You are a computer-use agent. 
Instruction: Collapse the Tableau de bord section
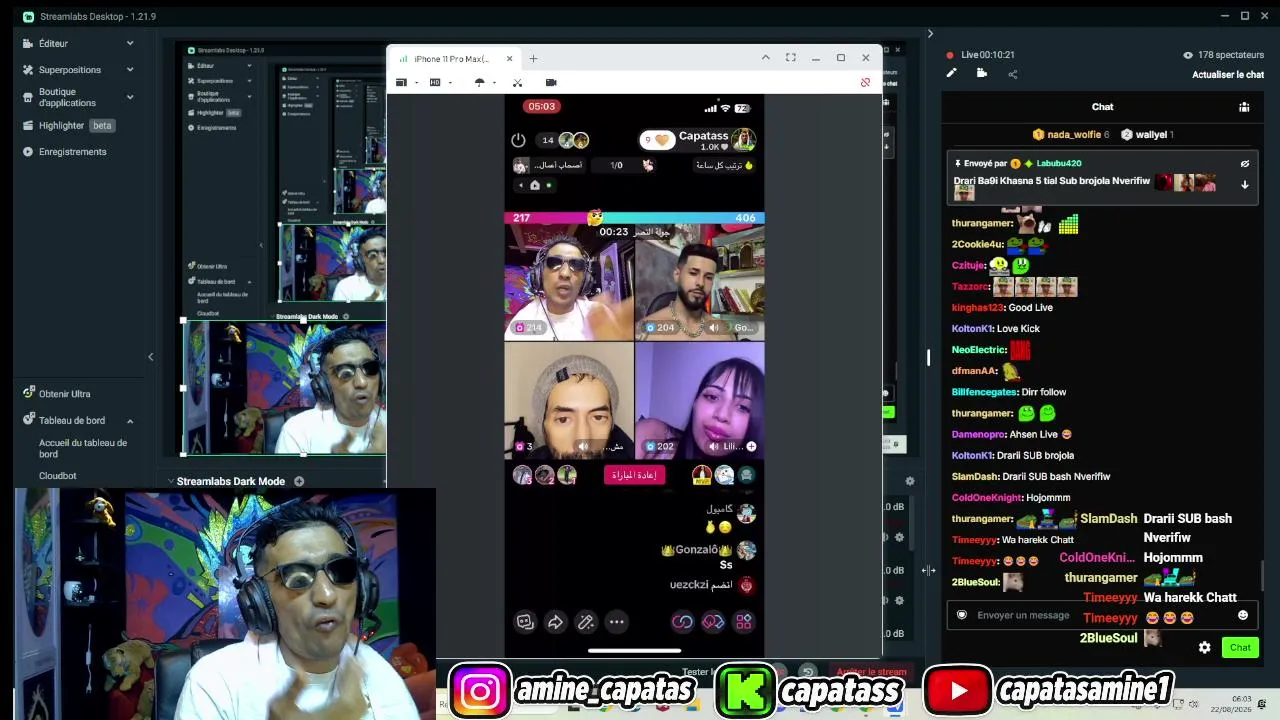(x=130, y=421)
